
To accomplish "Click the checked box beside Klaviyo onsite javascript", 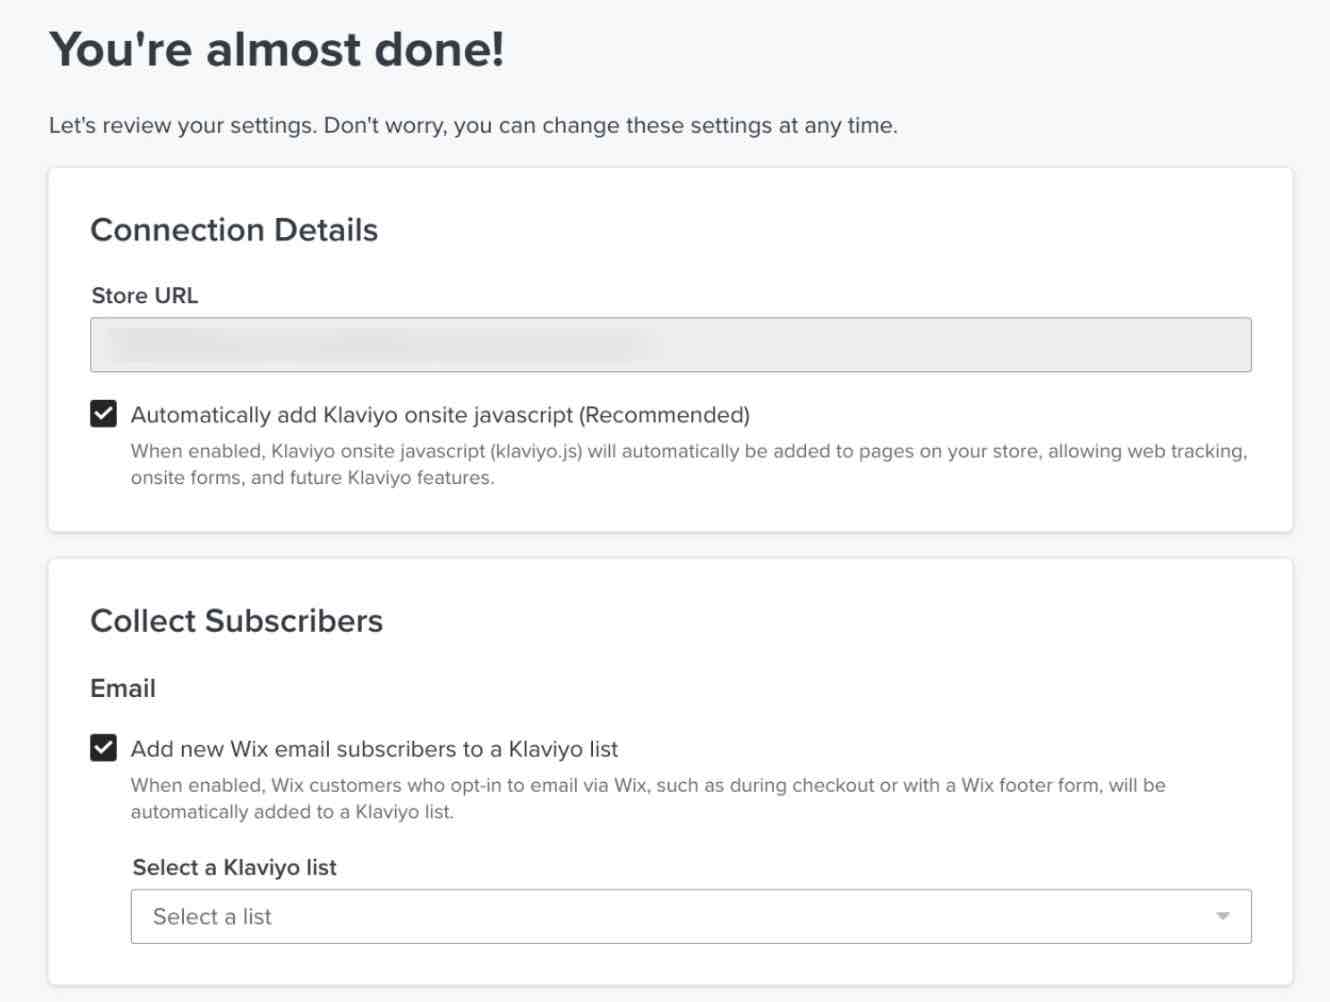I will pos(104,413).
